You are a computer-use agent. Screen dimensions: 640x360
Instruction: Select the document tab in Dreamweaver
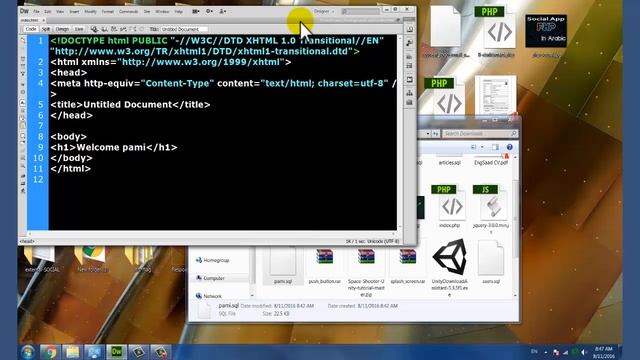pyautogui.click(x=33, y=20)
